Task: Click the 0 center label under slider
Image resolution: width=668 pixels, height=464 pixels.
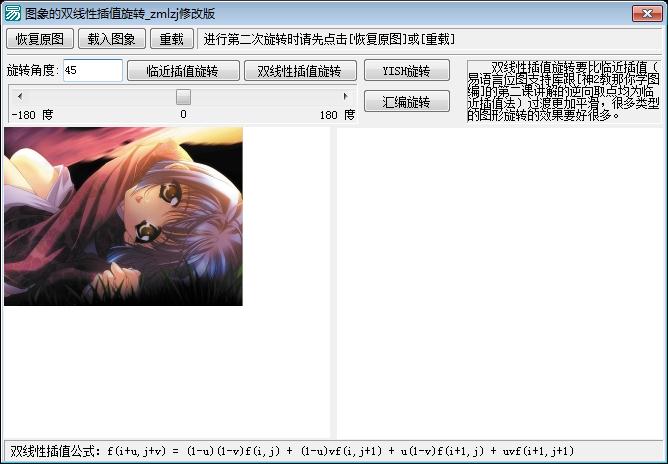Action: pos(183,114)
